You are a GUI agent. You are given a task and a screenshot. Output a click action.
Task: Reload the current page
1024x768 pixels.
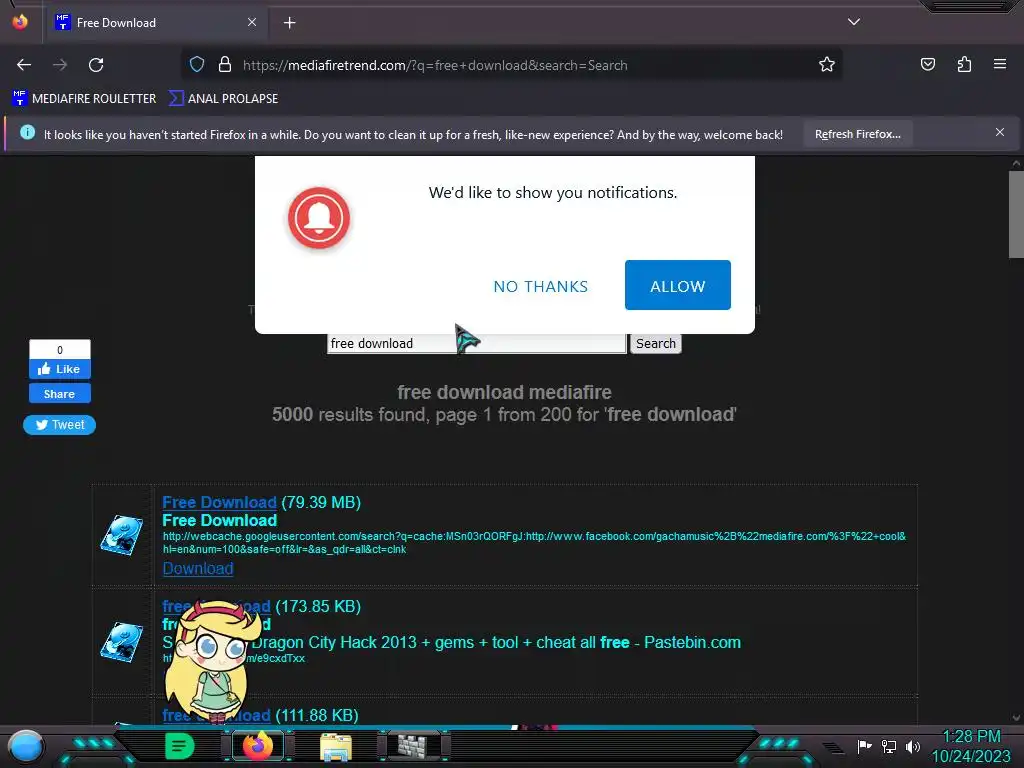96,65
